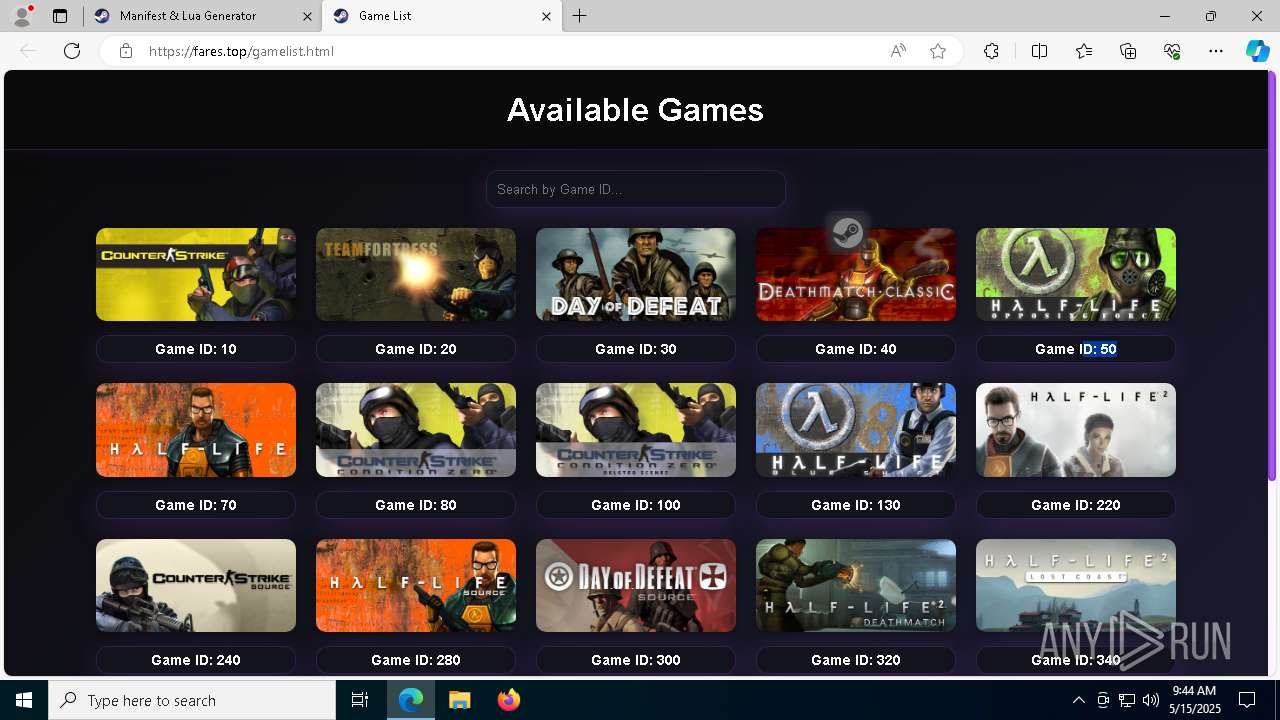
Task: Open Condition Zero thumbnail ID 80
Action: 416,430
